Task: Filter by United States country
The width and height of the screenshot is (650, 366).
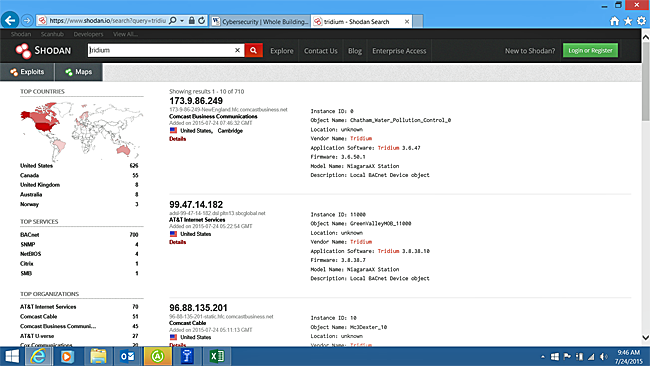Action: (36, 166)
